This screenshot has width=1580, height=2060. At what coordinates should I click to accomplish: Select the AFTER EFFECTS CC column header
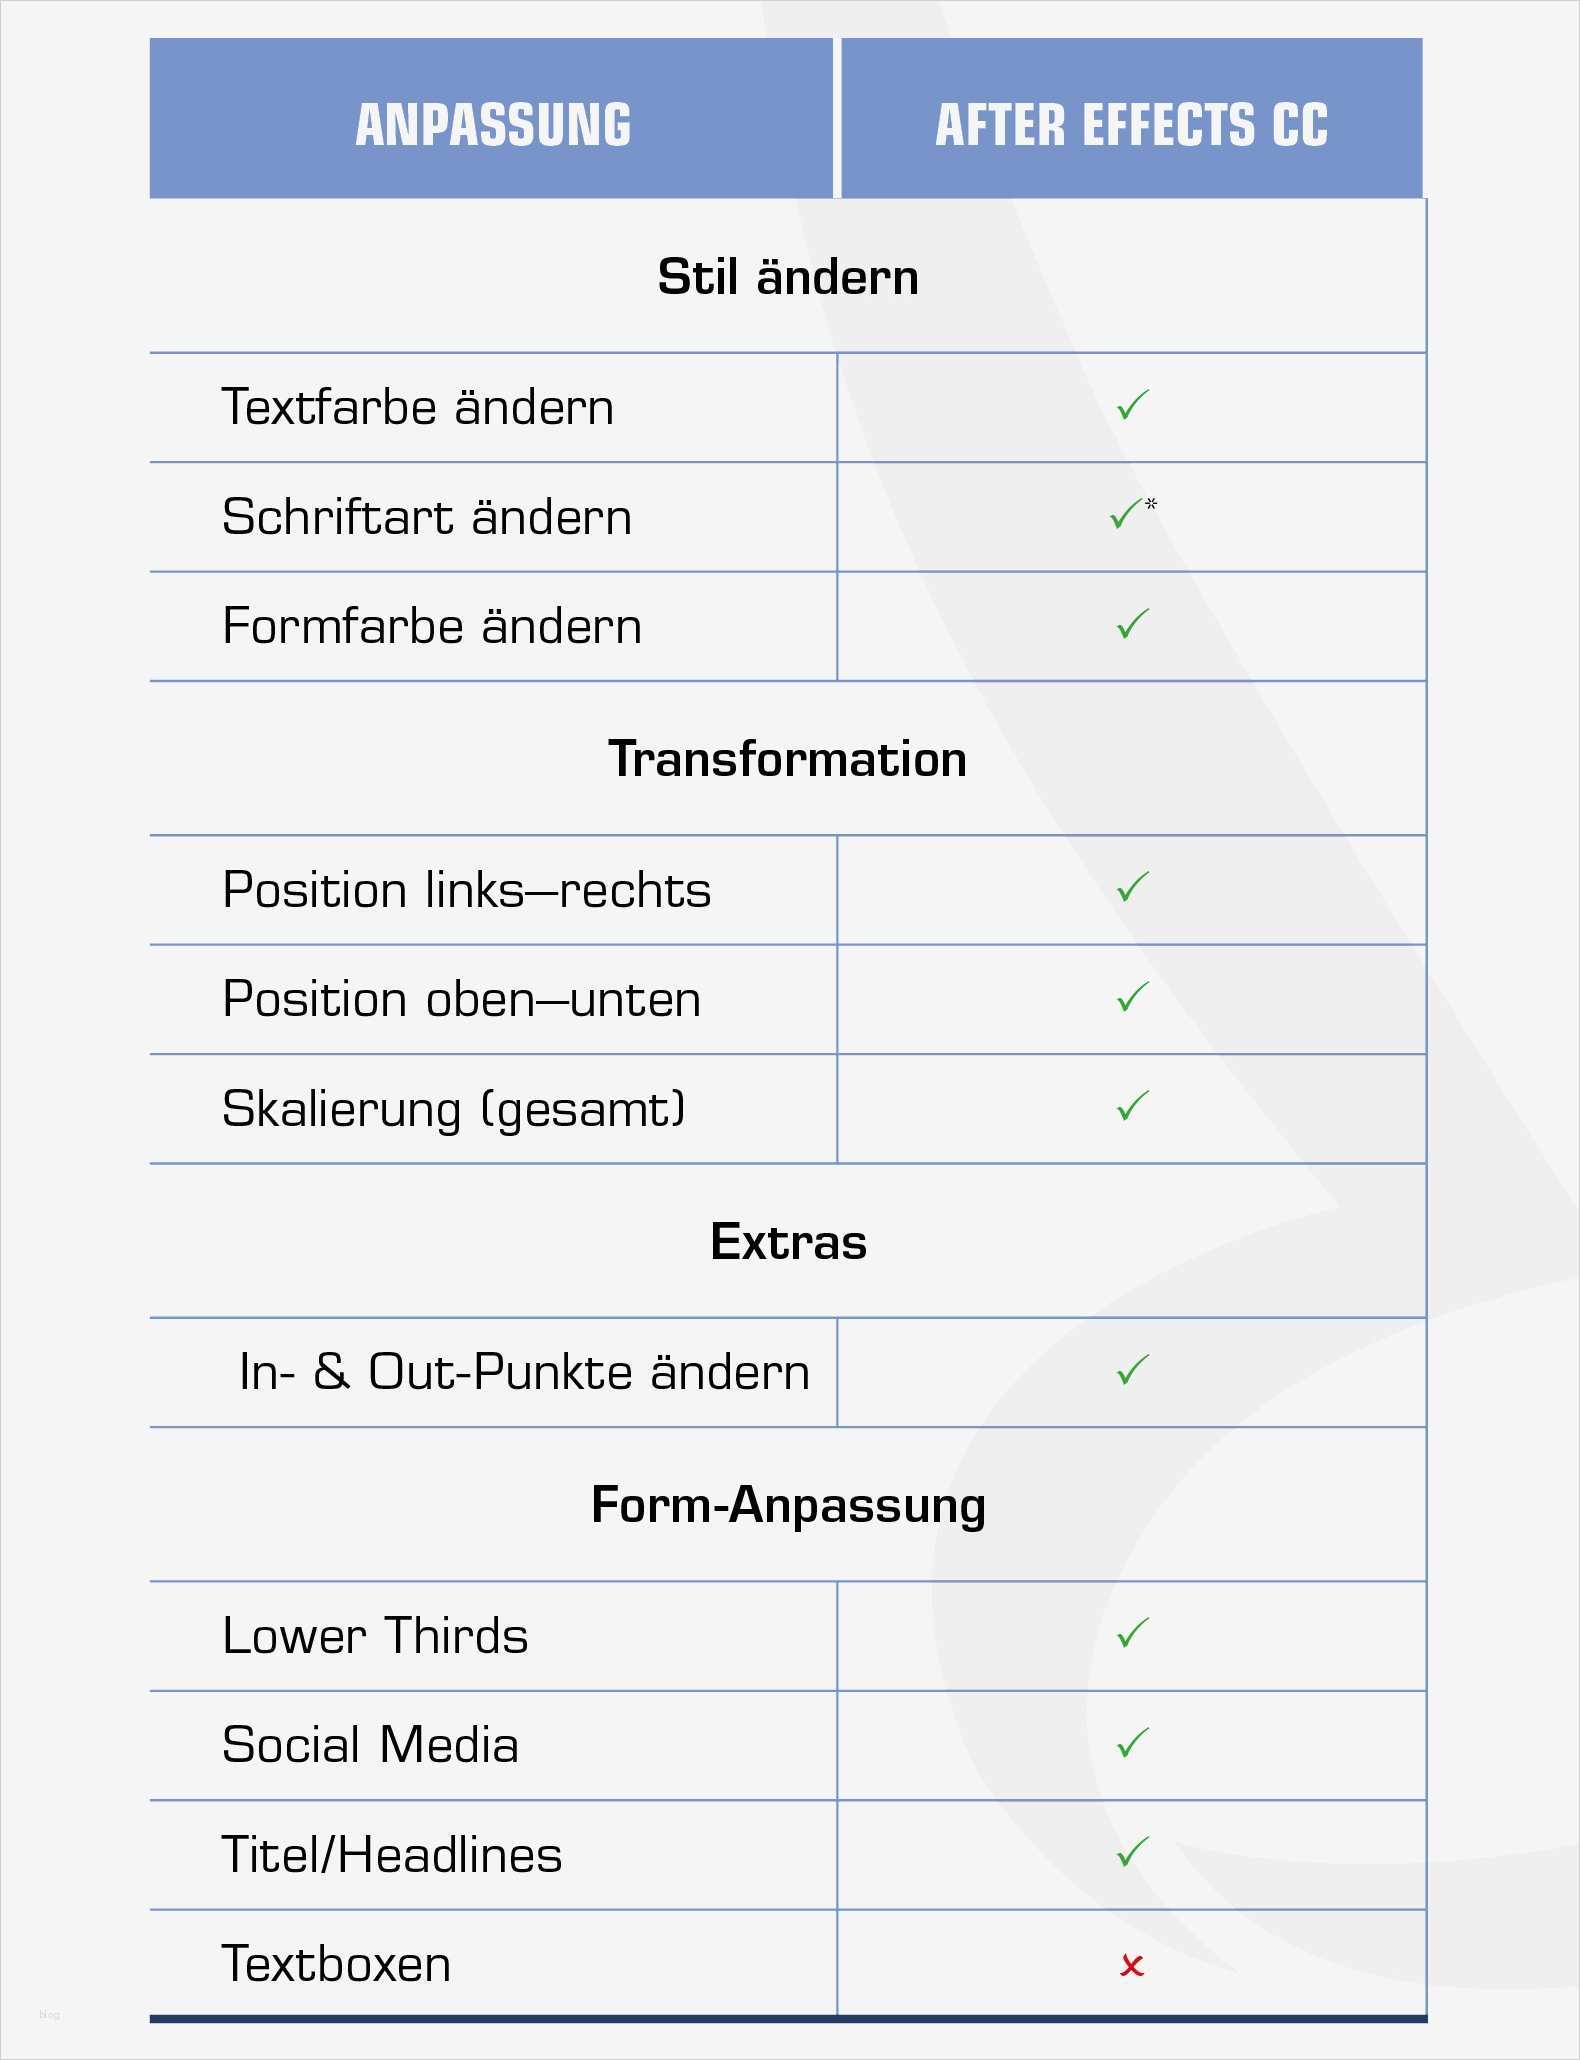point(1131,125)
